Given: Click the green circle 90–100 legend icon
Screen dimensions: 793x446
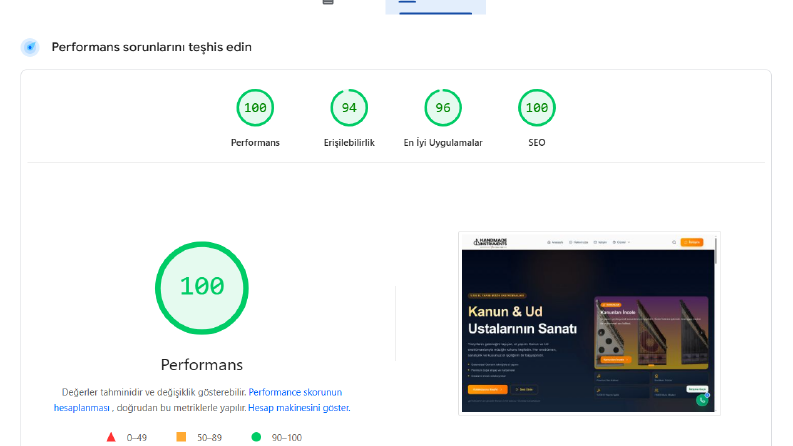Looking at the screenshot, I should (x=256, y=437).
